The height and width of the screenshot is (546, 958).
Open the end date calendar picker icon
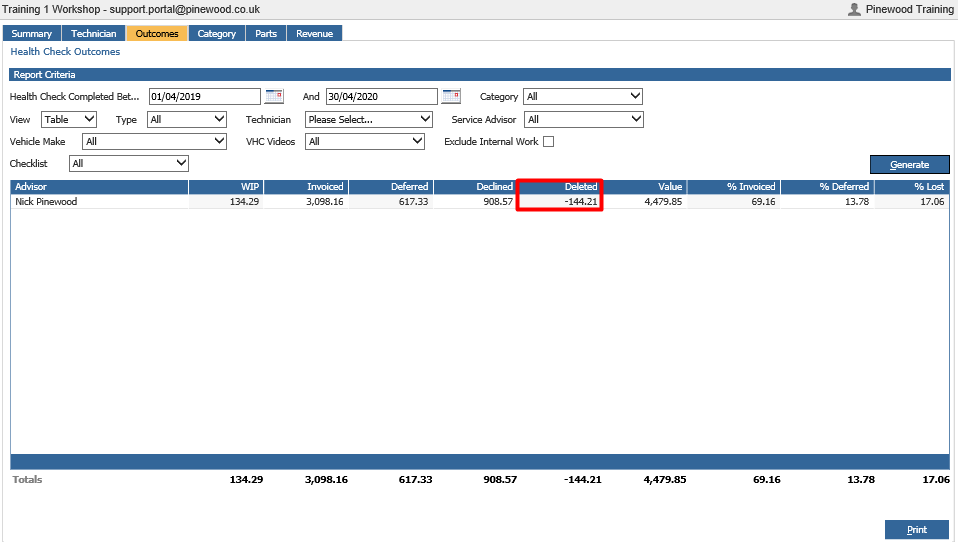(452, 96)
